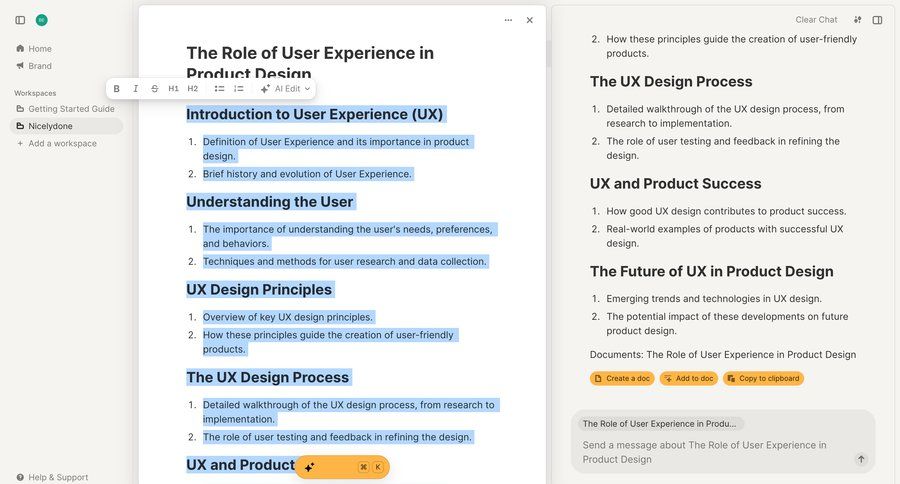Click 'UX Design Principles' heading in document
Image resolution: width=900 pixels, height=484 pixels.
pos(259,289)
